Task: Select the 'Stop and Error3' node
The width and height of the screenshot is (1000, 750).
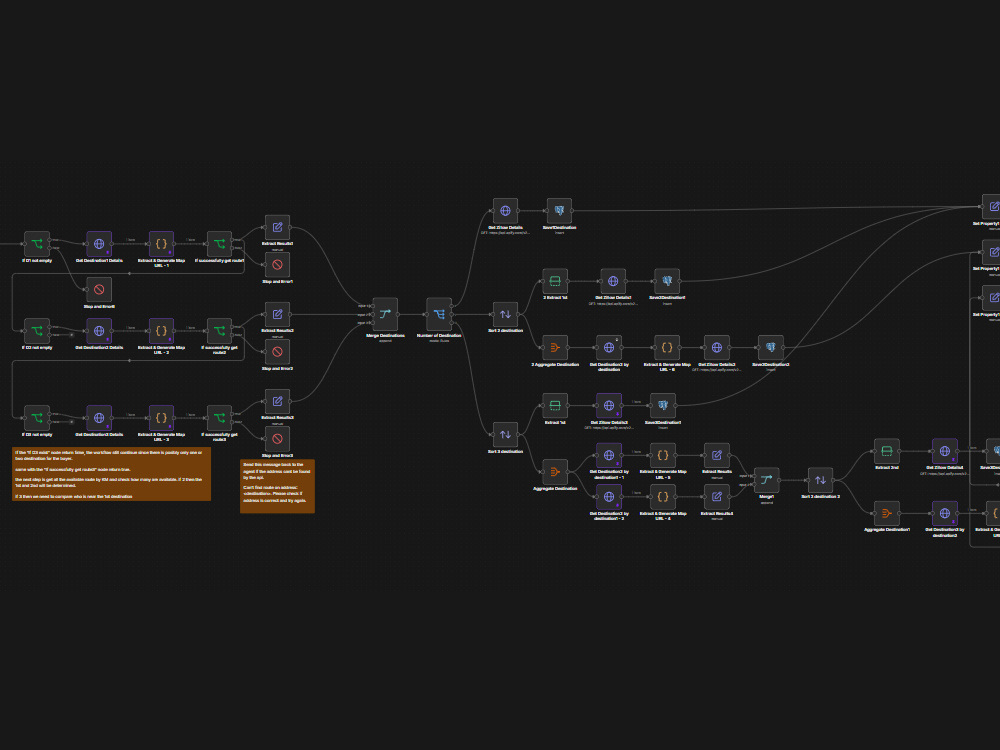Action: [x=277, y=439]
